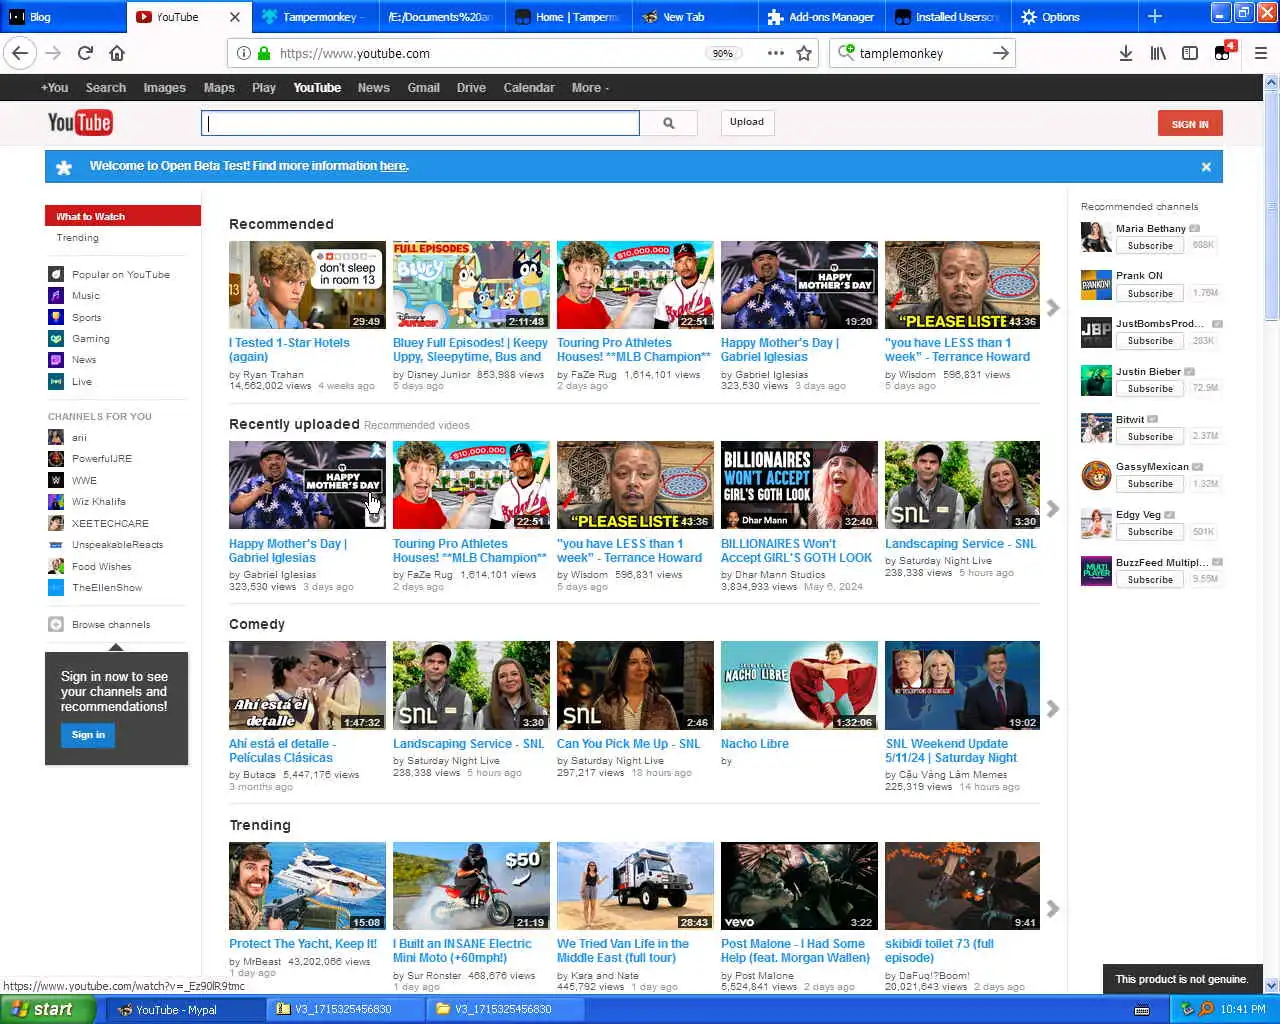The width and height of the screenshot is (1280, 1024).
Task: Focus the YouTube search input field
Action: 420,123
